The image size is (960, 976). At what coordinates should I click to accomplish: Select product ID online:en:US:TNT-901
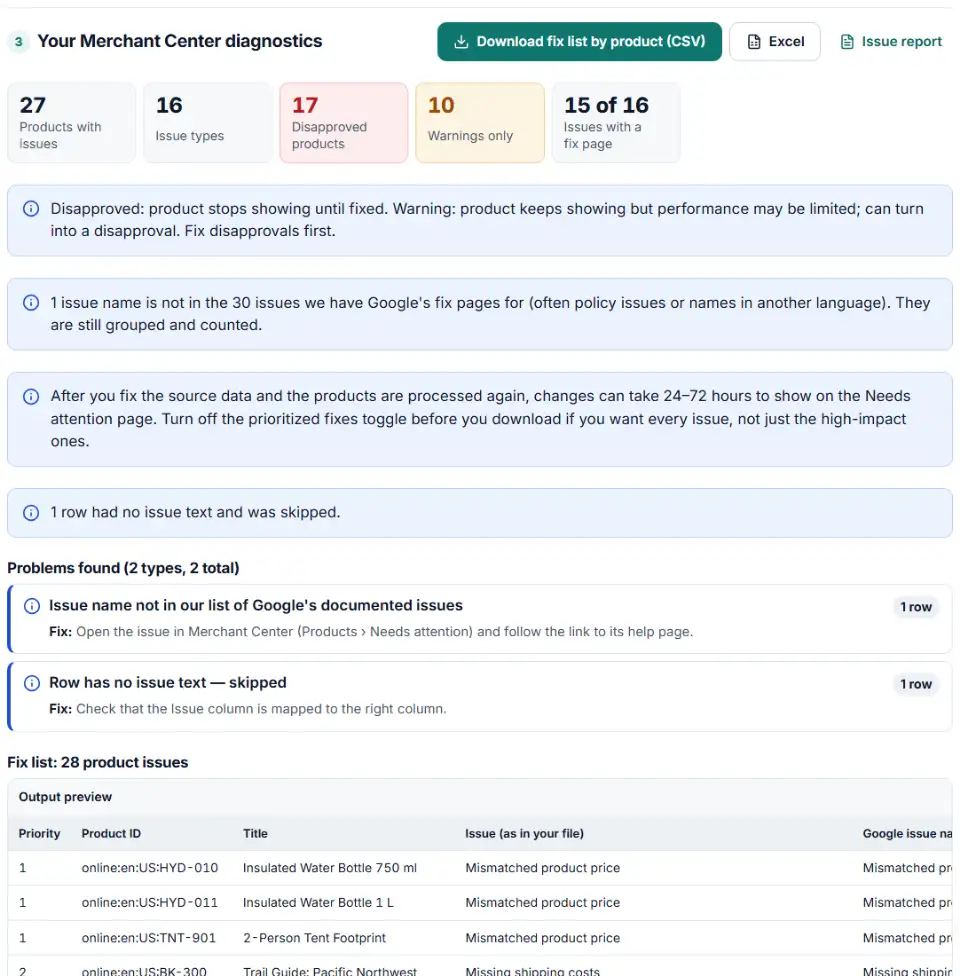pos(148,939)
